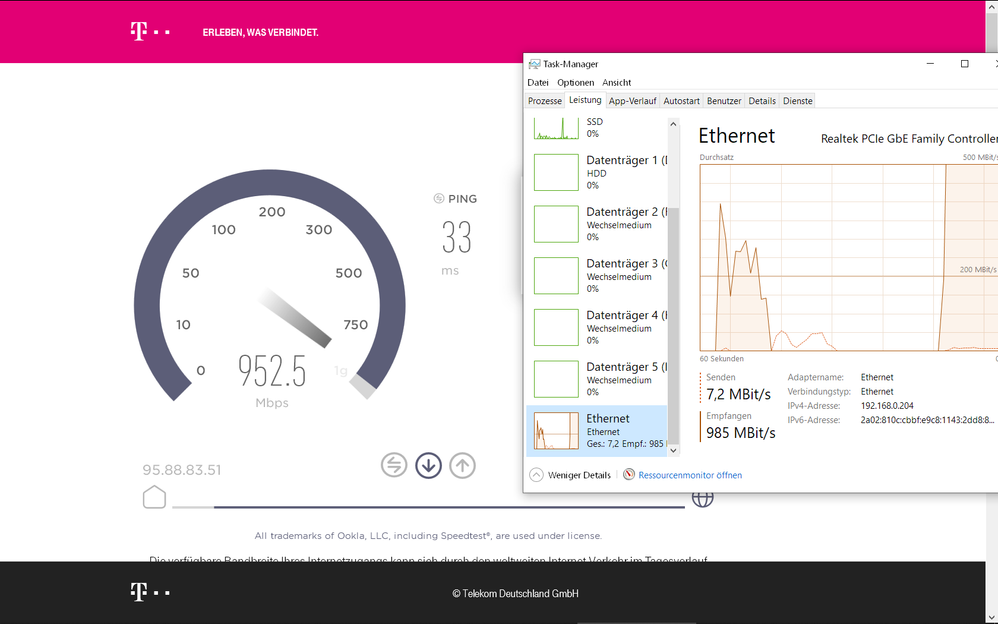
Task: Select Datenträger 3 entry
Action: click(x=596, y=275)
